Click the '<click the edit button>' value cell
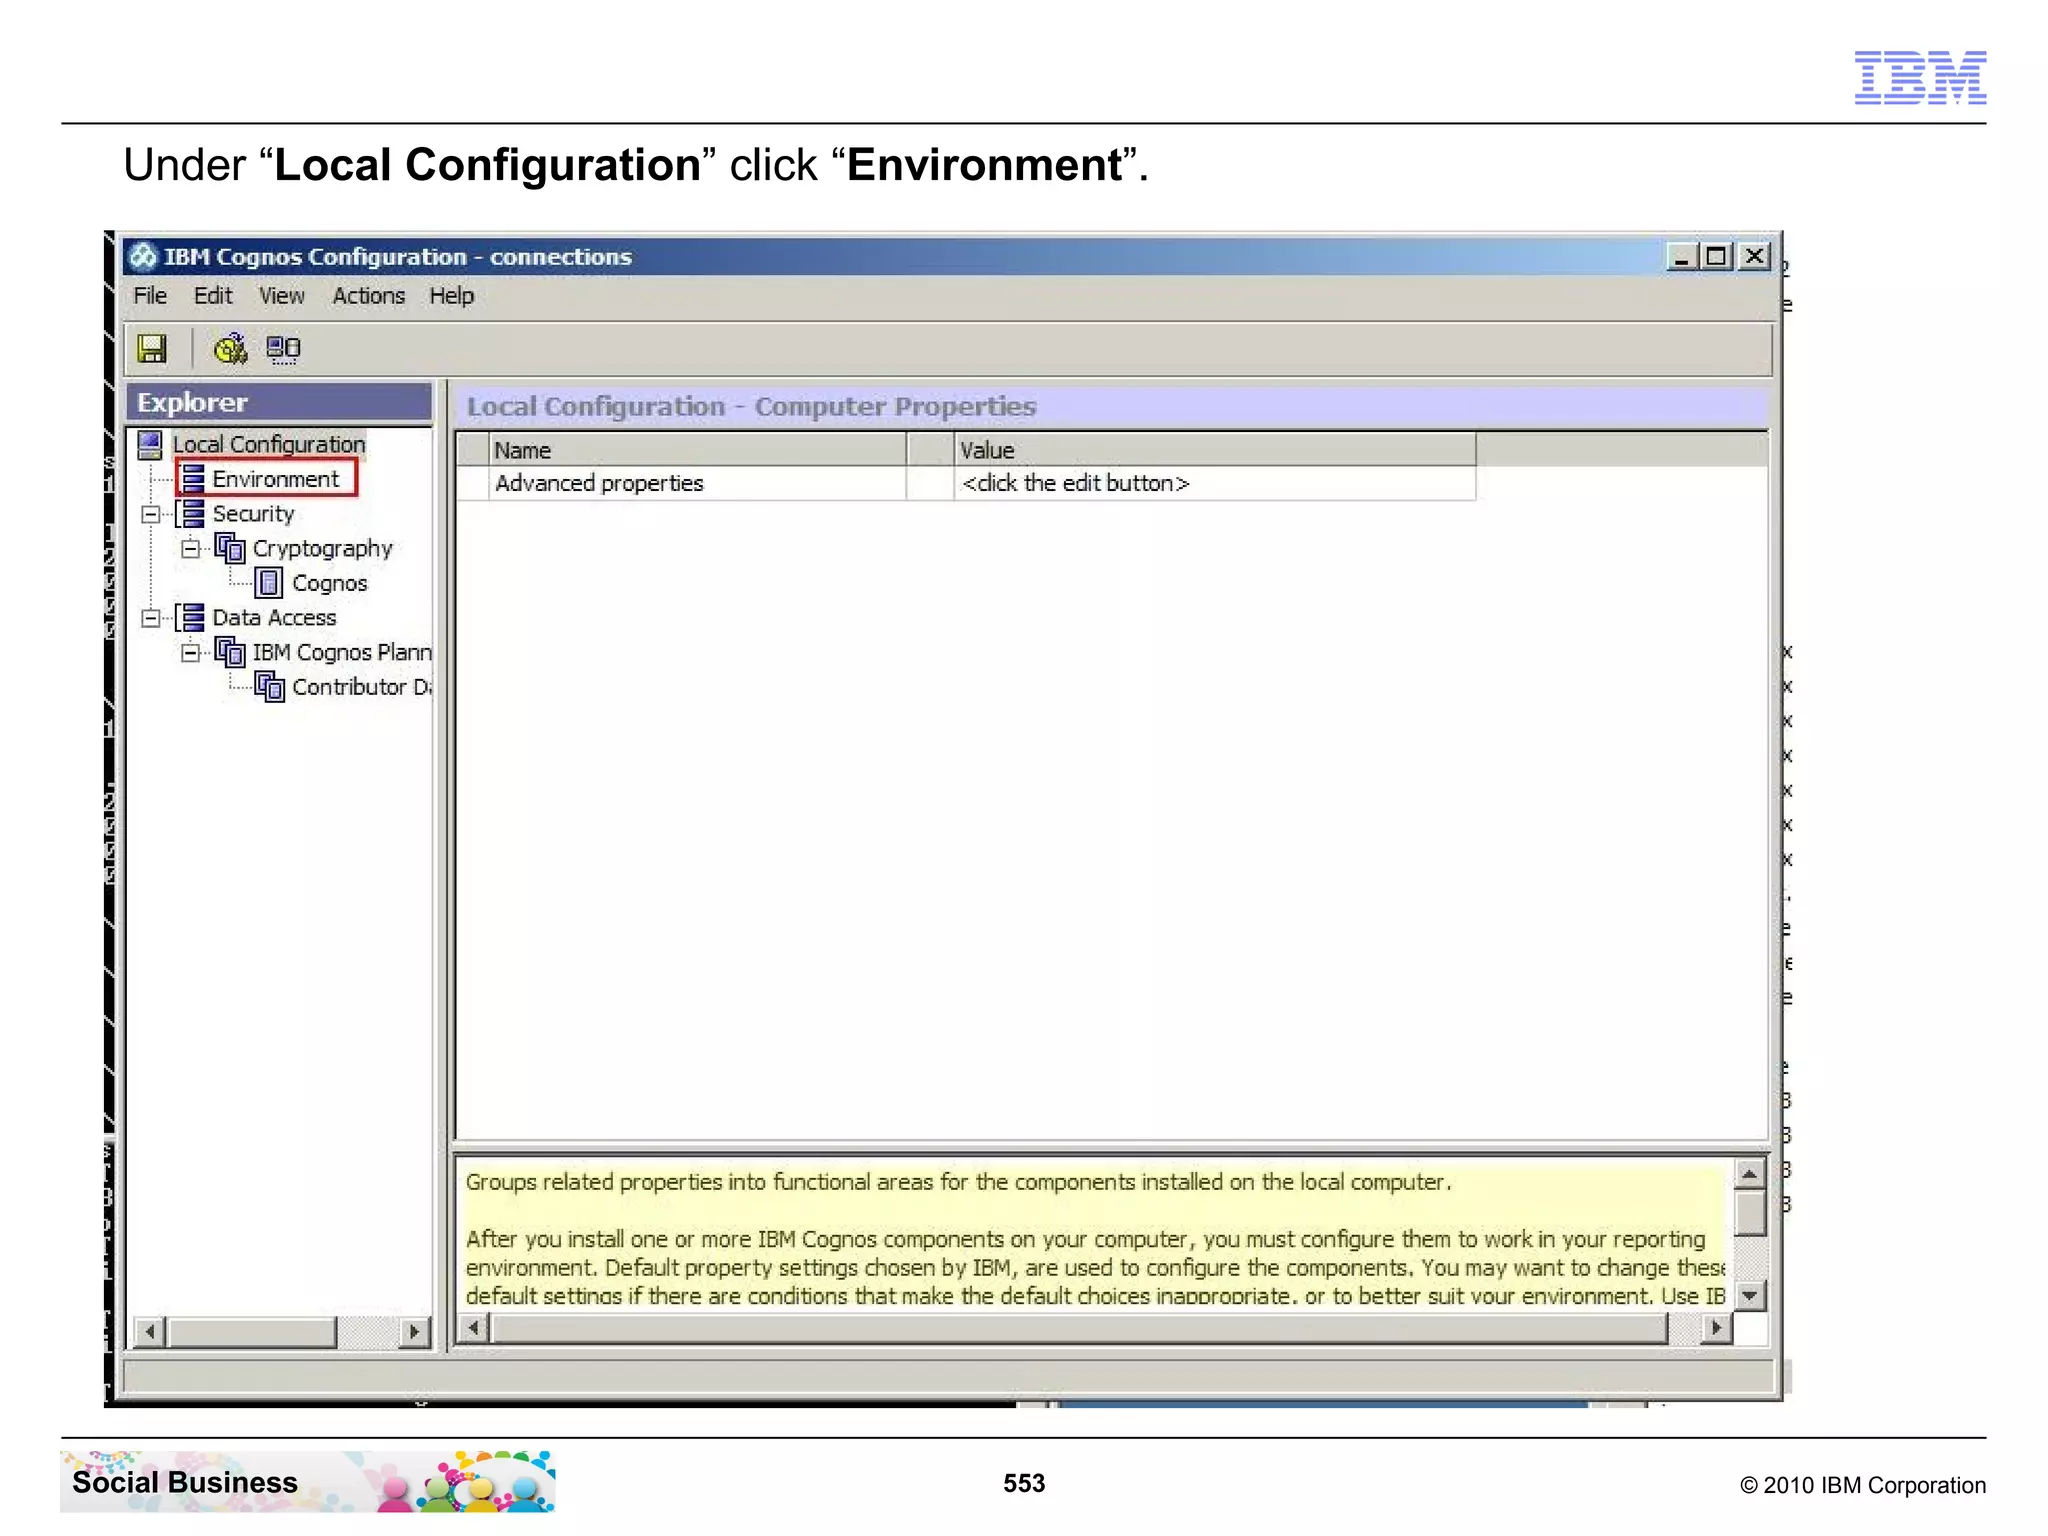The width and height of the screenshot is (2048, 1536). (1214, 483)
